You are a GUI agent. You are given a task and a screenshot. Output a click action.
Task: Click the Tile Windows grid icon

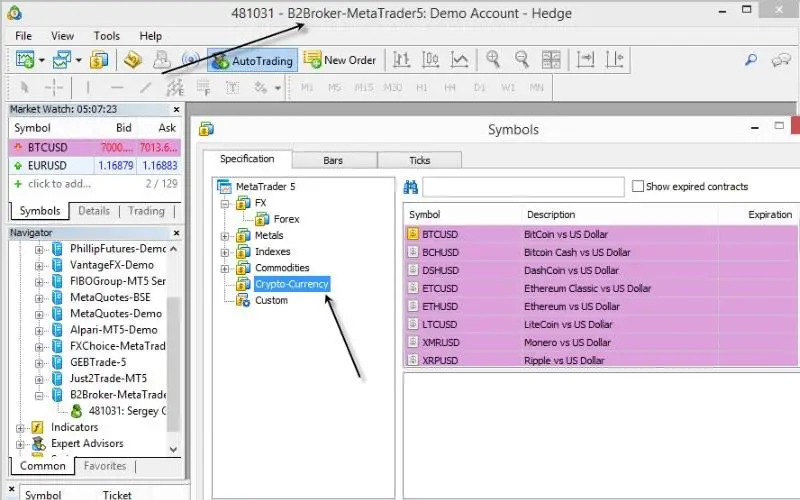pyautogui.click(x=551, y=60)
